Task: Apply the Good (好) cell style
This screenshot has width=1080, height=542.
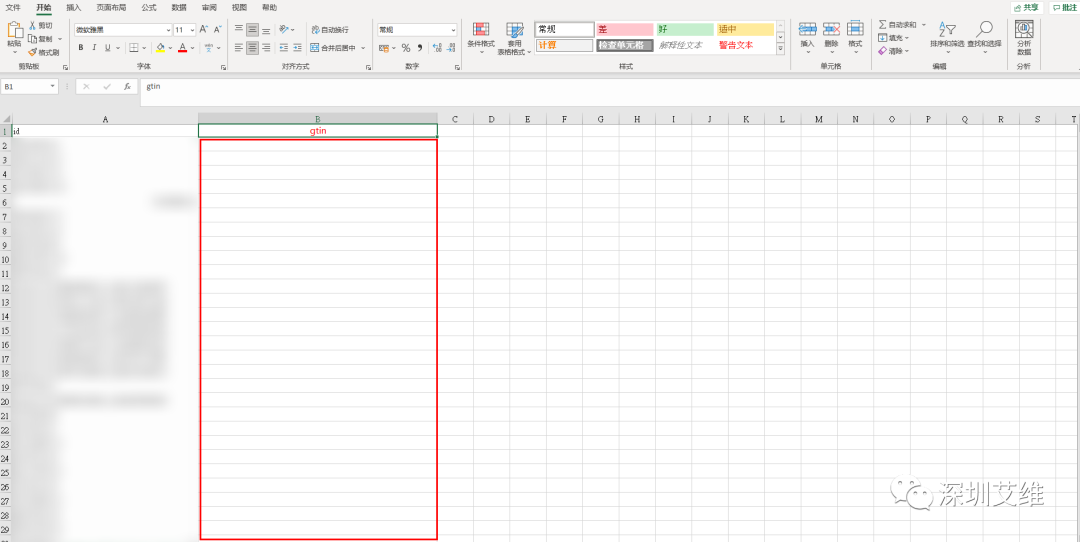Action: (685, 30)
